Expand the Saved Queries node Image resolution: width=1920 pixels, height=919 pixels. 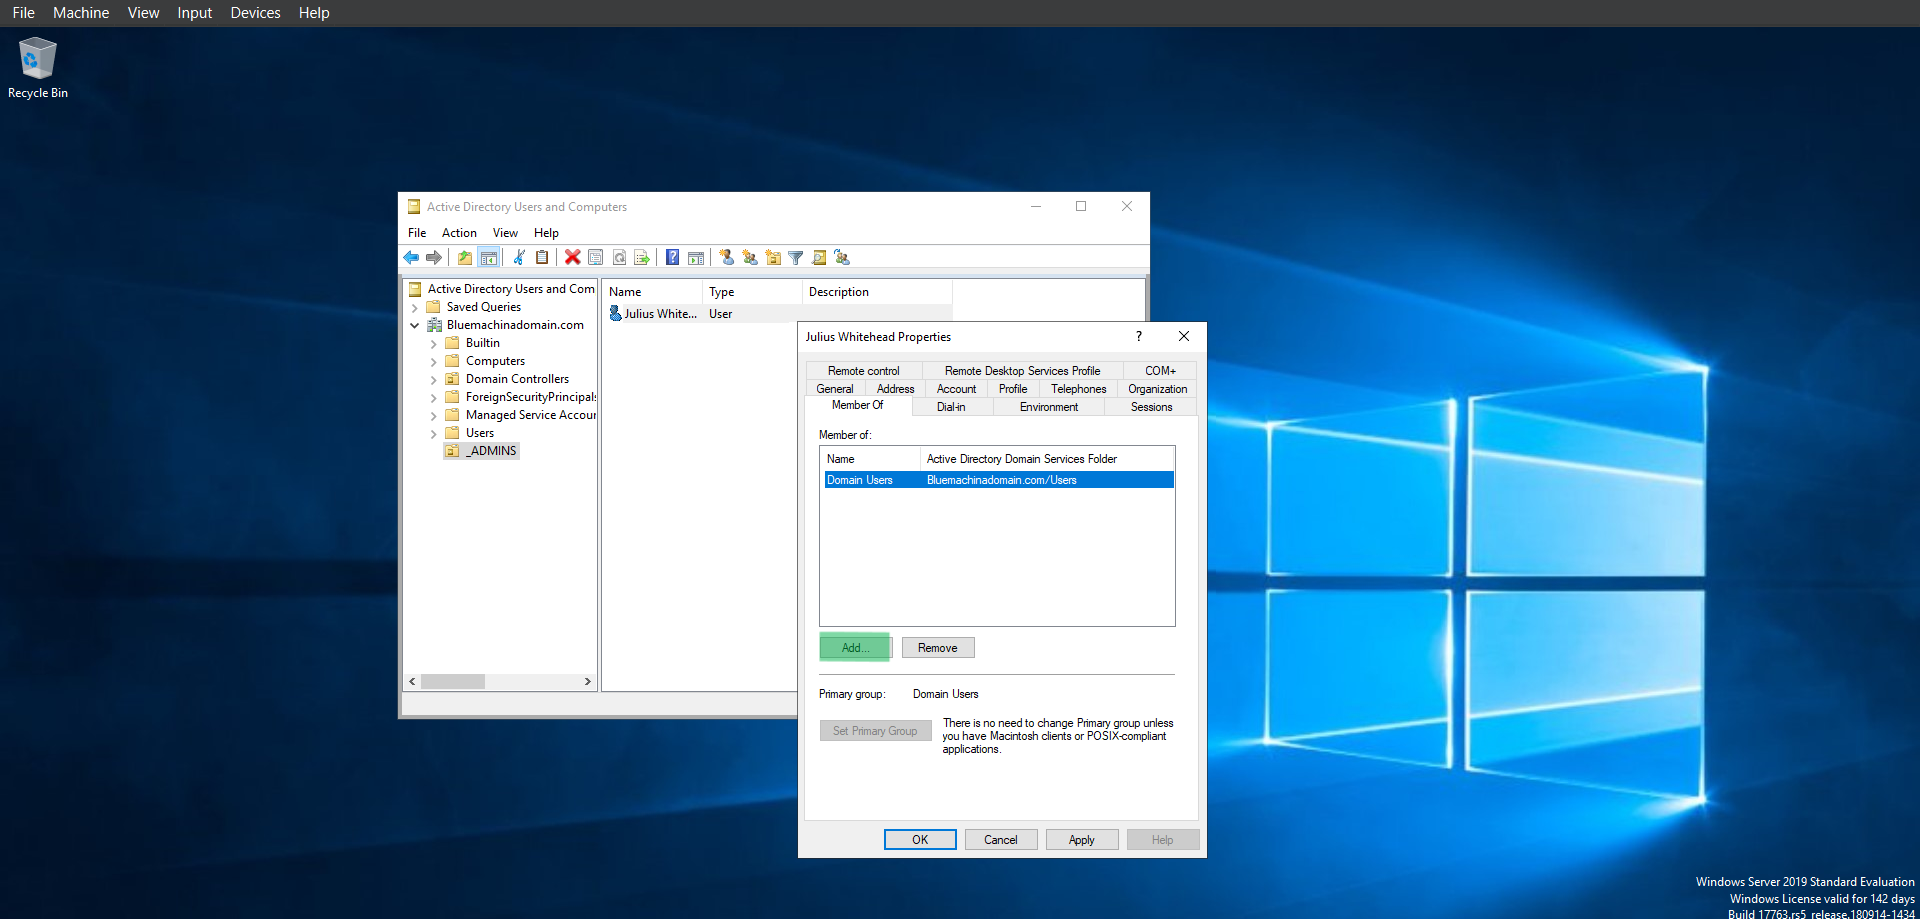coord(415,308)
